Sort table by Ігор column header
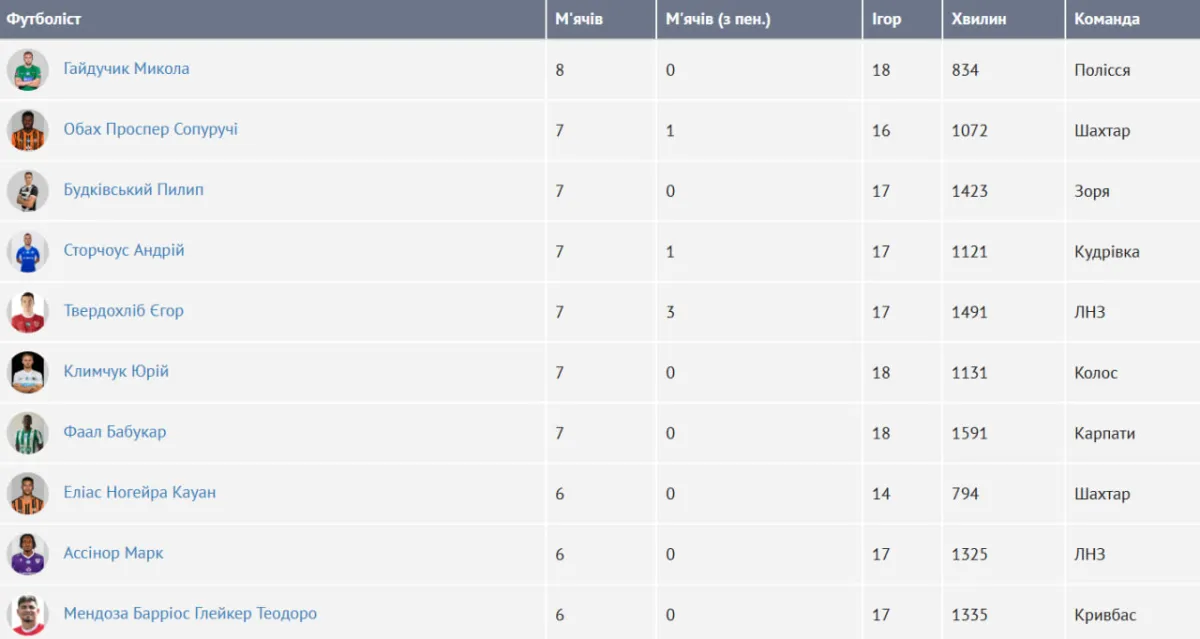The image size is (1200, 639). [x=886, y=19]
